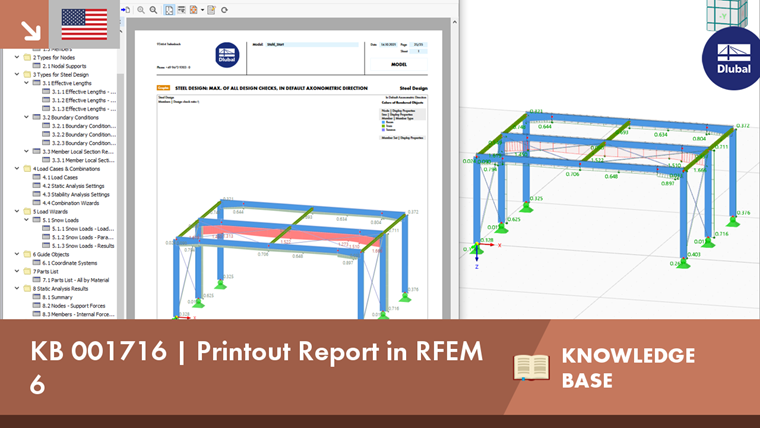Image resolution: width=760 pixels, height=428 pixels.
Task: Click the page header settings toolbar icon
Action: (181, 10)
